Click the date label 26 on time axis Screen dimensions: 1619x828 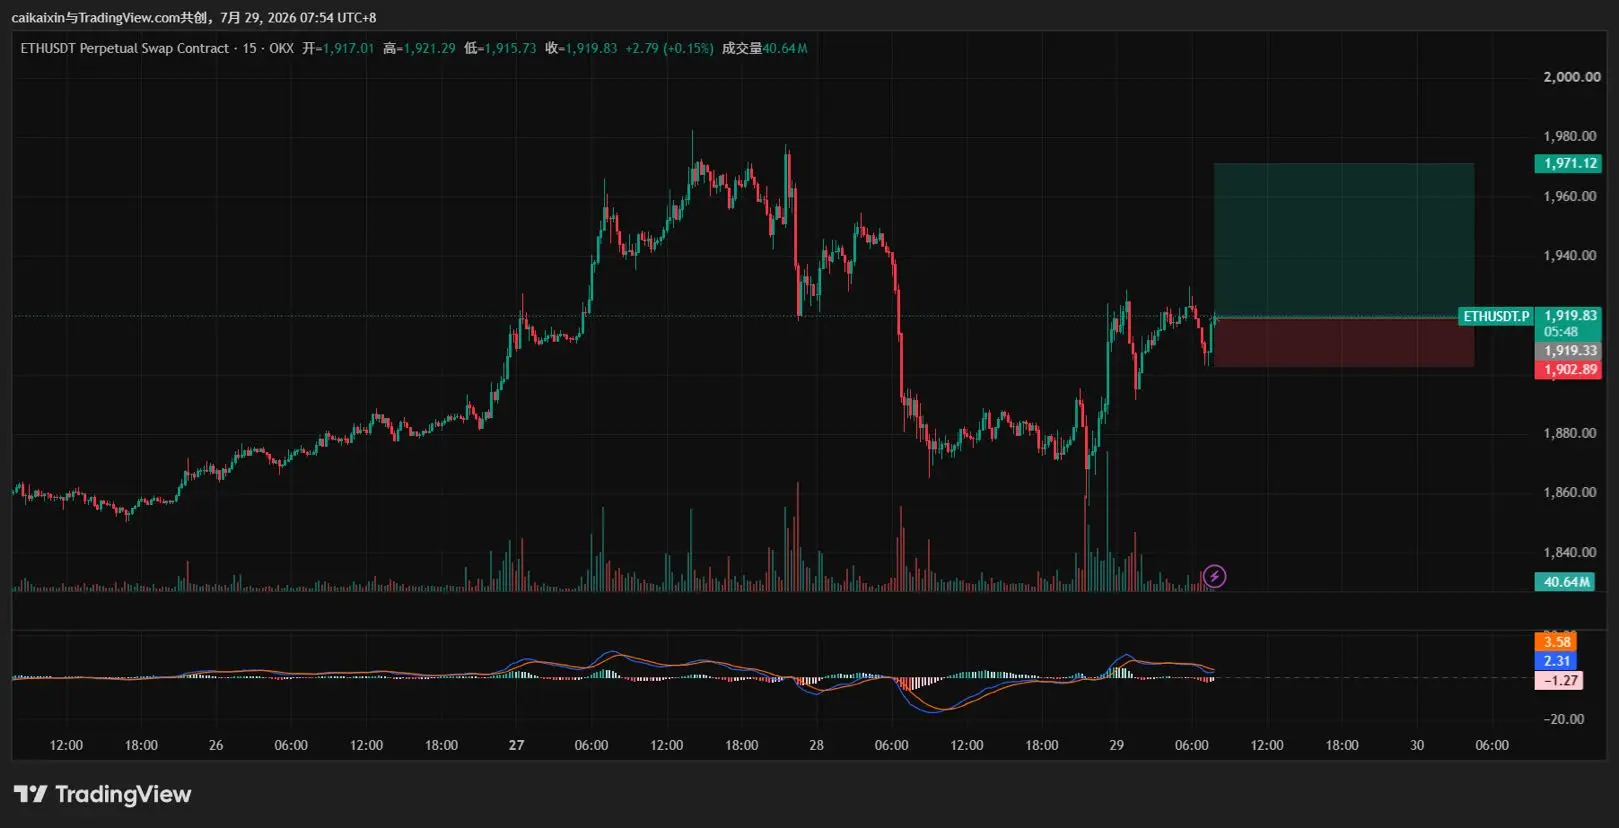(216, 745)
